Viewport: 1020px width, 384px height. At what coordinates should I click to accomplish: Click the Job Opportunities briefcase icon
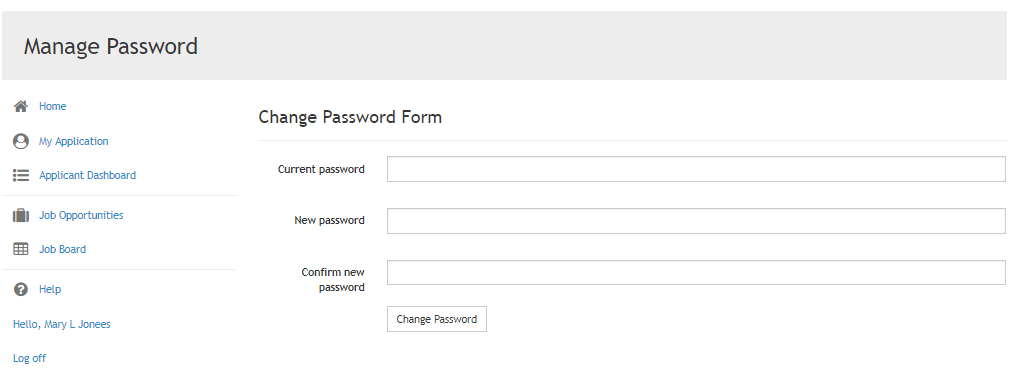(21, 215)
